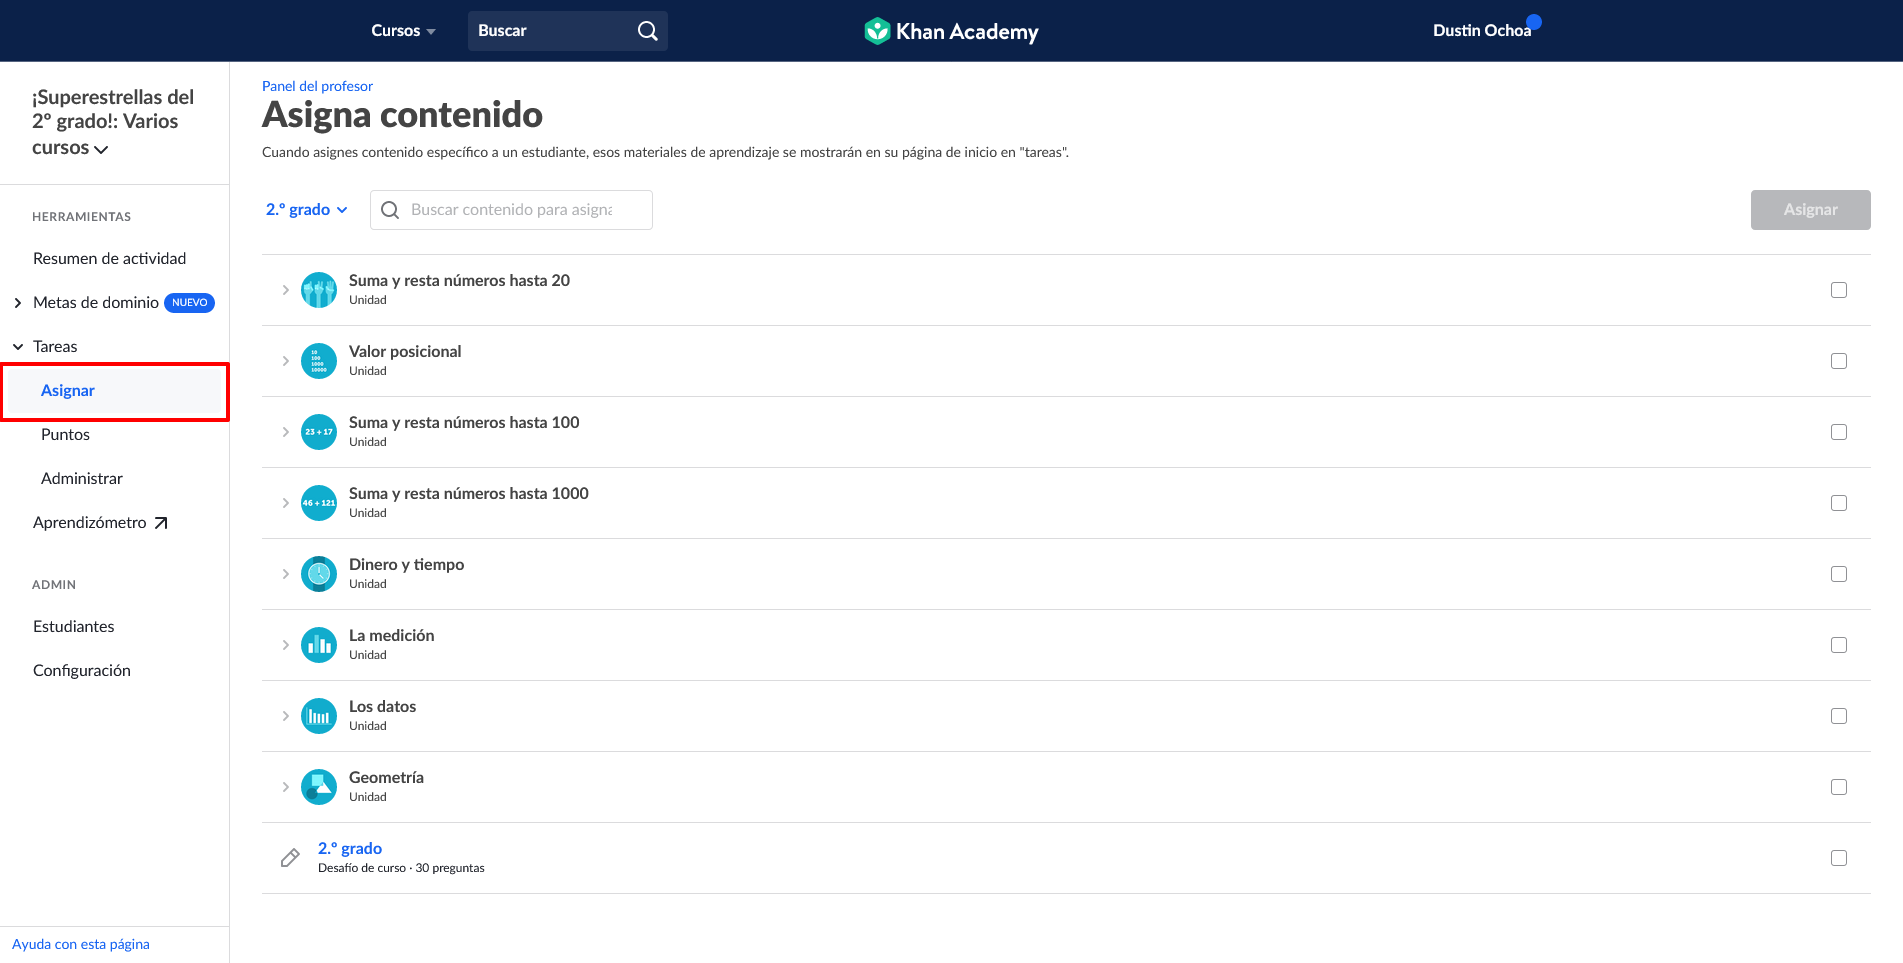Expand Metas de dominio section

pyautogui.click(x=18, y=303)
